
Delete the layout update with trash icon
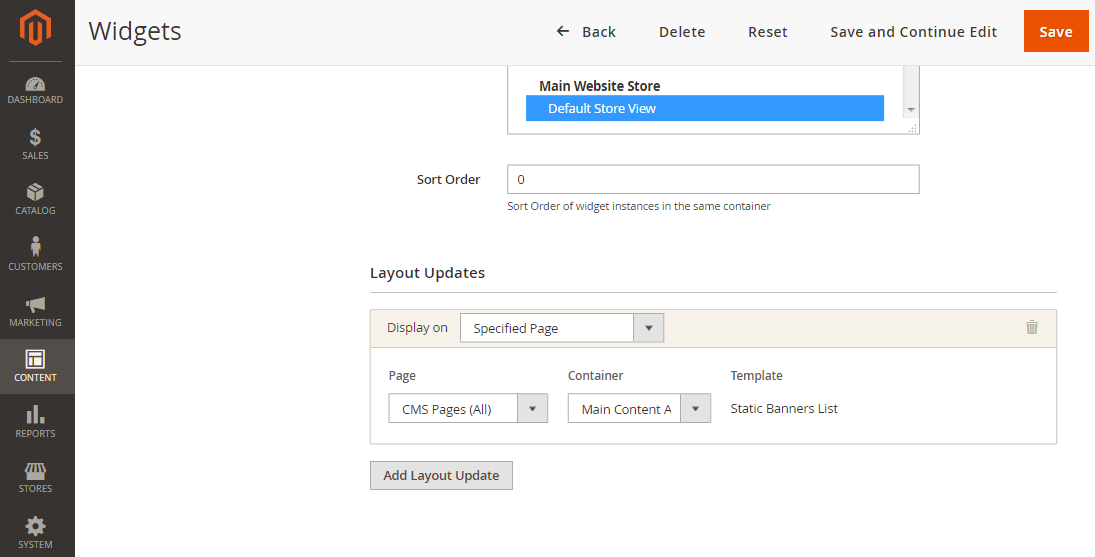tap(1032, 327)
